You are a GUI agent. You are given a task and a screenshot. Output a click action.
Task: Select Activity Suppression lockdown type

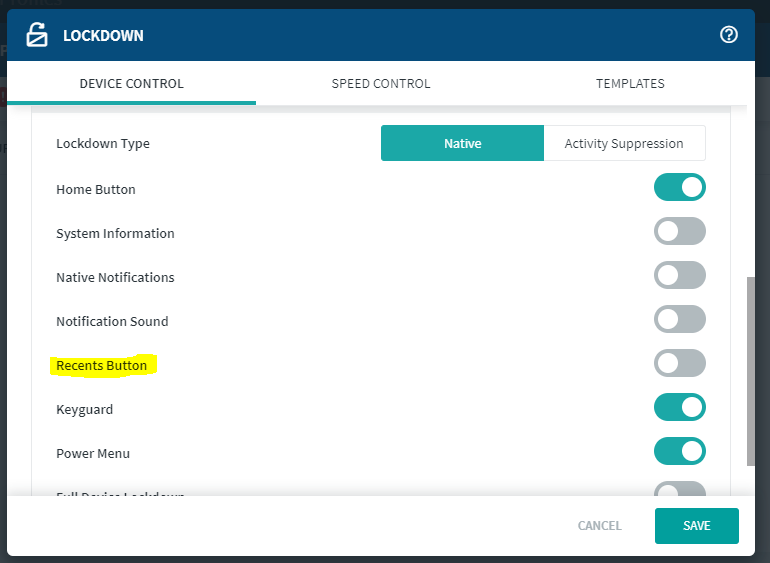(x=624, y=144)
